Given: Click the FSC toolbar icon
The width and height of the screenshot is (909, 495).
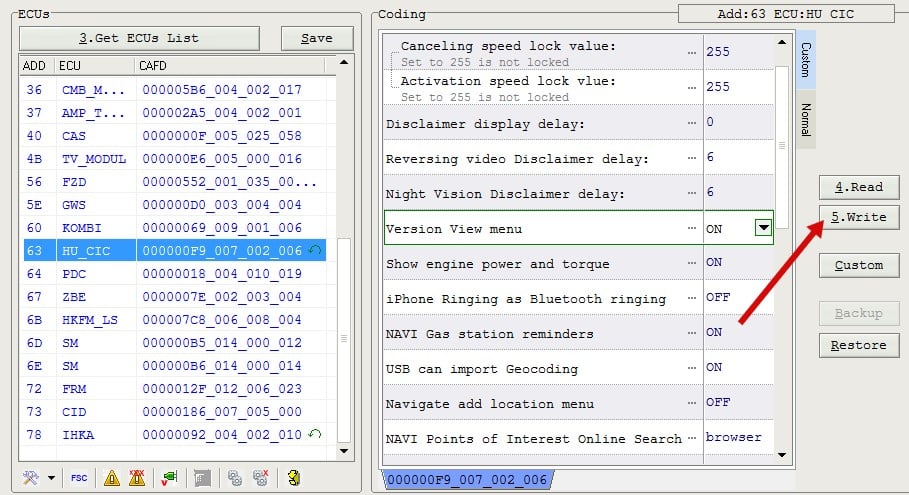Looking at the screenshot, I should tap(79, 478).
